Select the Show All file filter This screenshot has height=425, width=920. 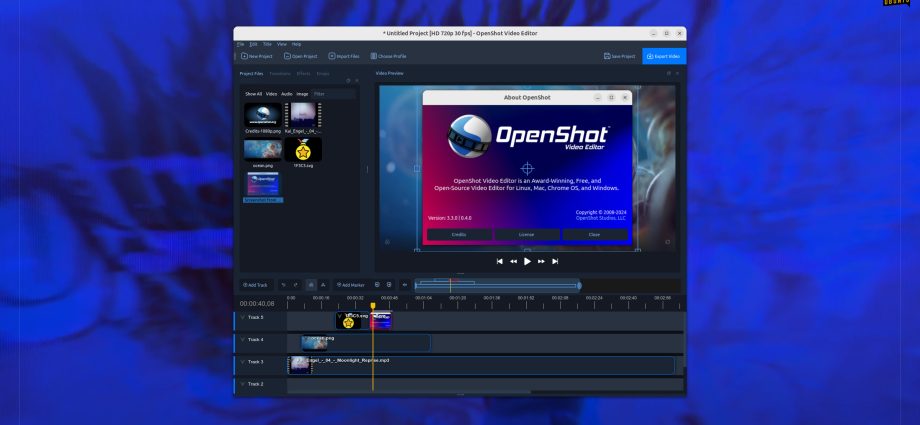(x=253, y=94)
